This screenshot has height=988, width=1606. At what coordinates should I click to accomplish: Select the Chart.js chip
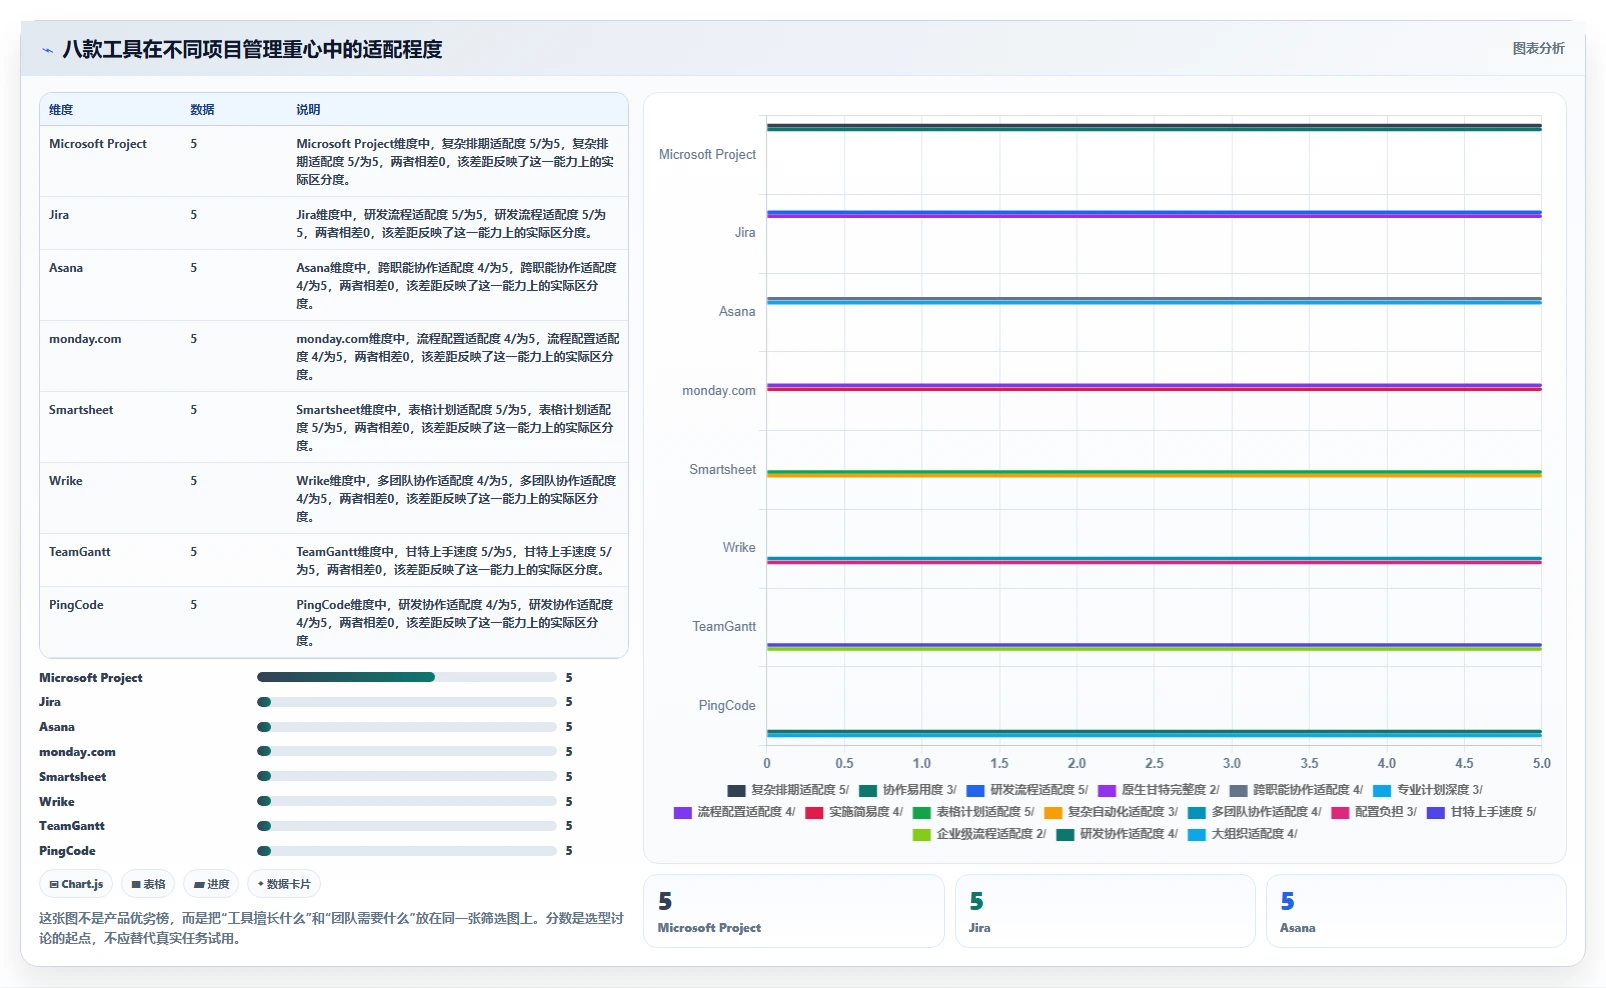[76, 884]
